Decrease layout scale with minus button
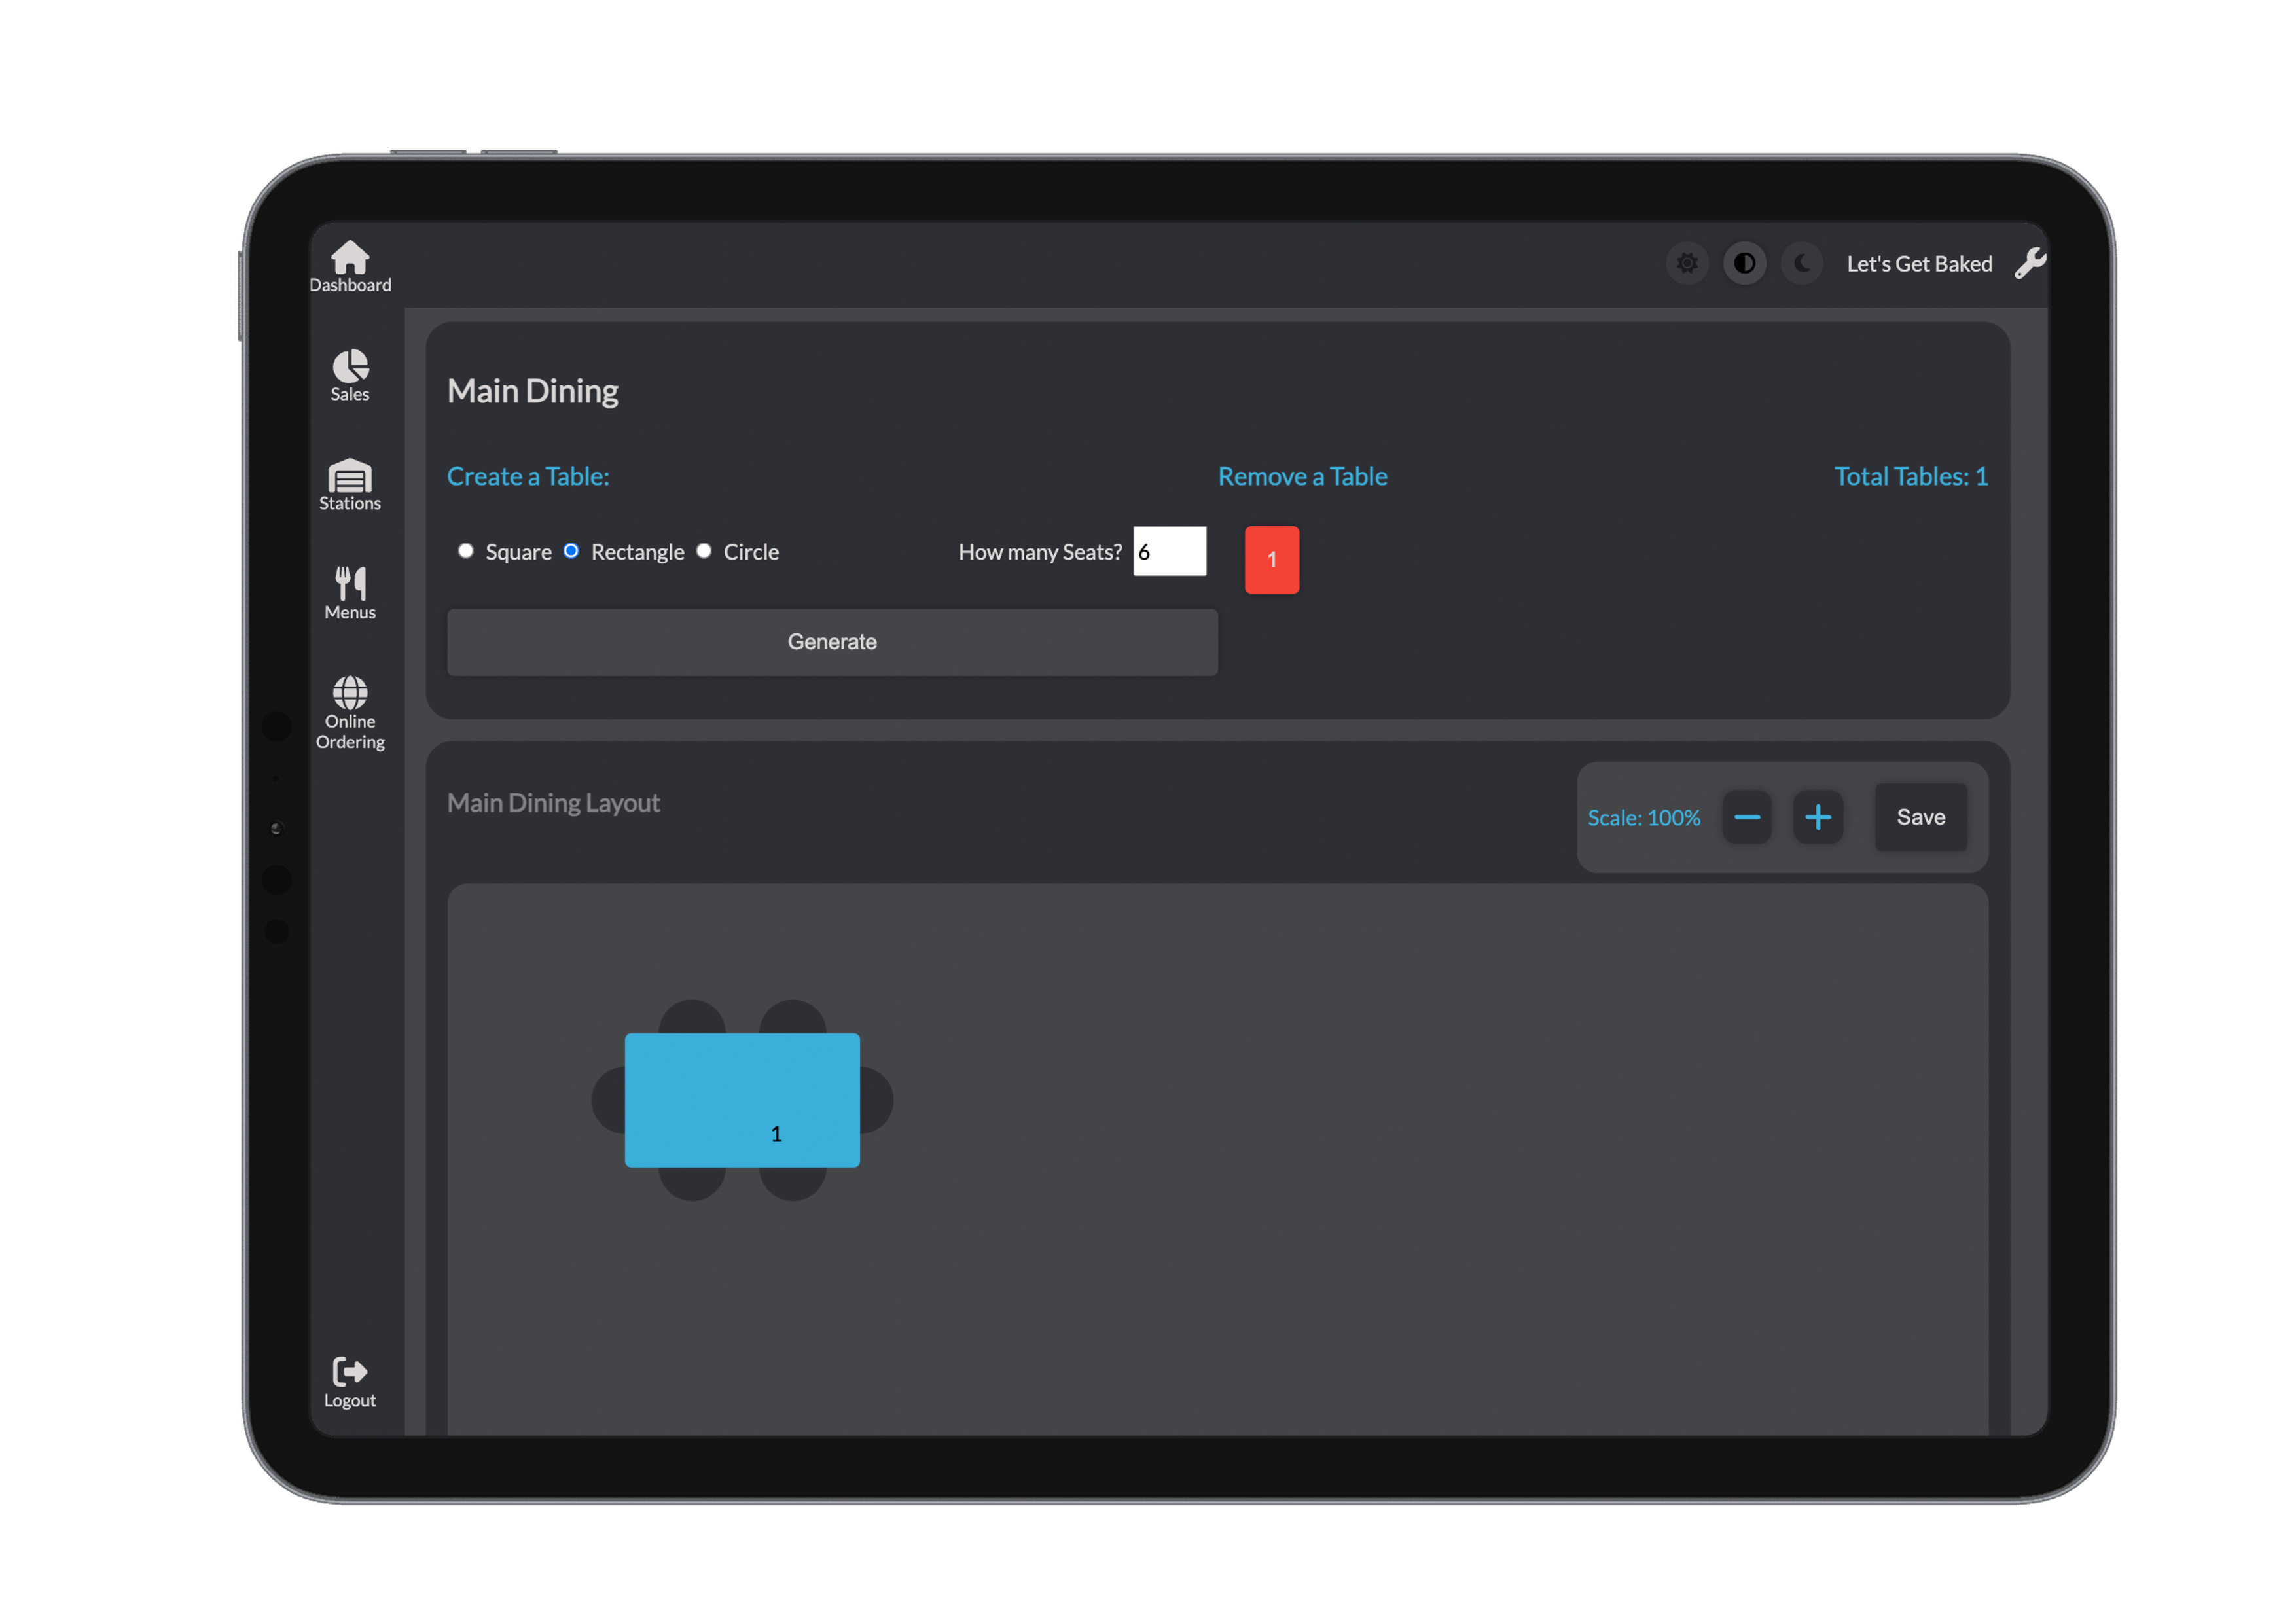2296x1623 pixels. (x=1746, y=817)
